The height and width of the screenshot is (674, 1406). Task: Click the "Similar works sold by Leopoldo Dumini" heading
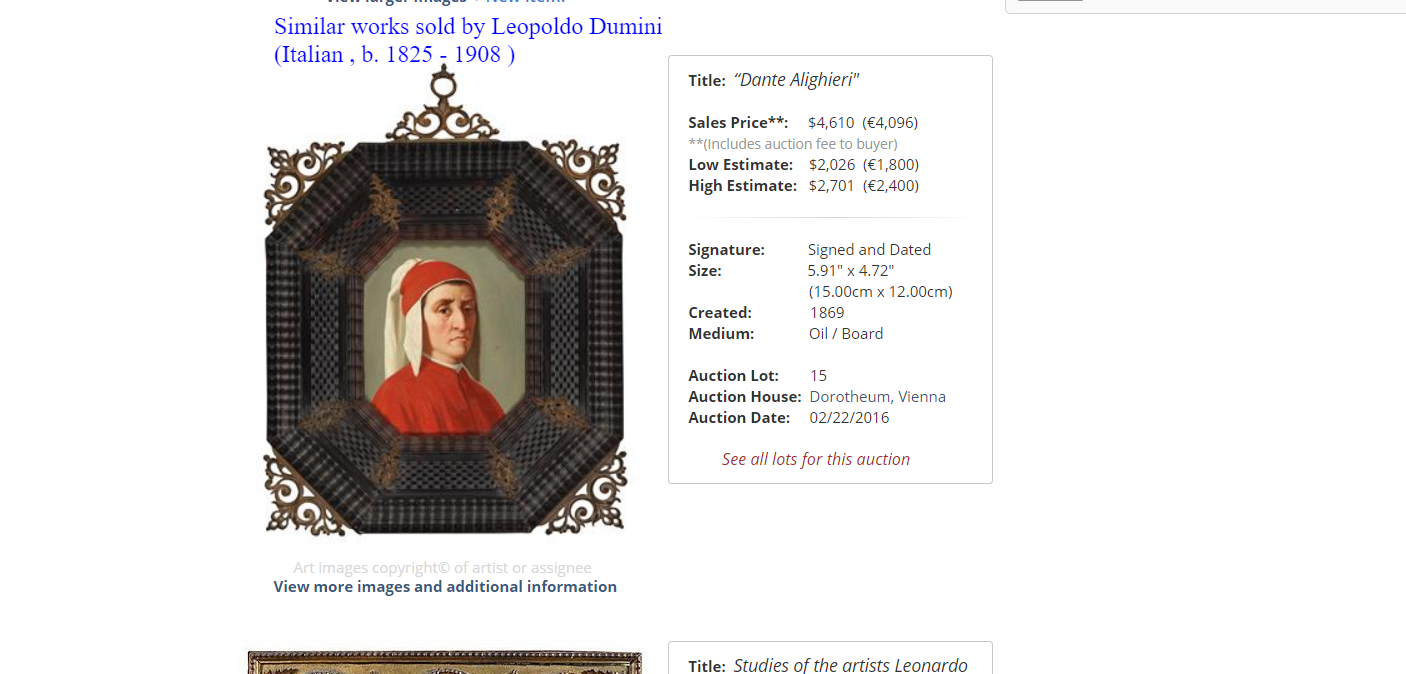[468, 27]
